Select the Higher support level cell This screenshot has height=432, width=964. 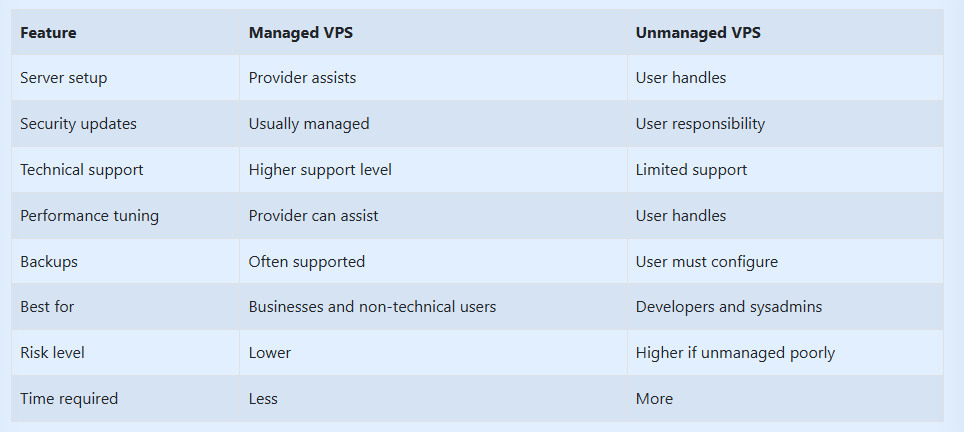coord(320,170)
